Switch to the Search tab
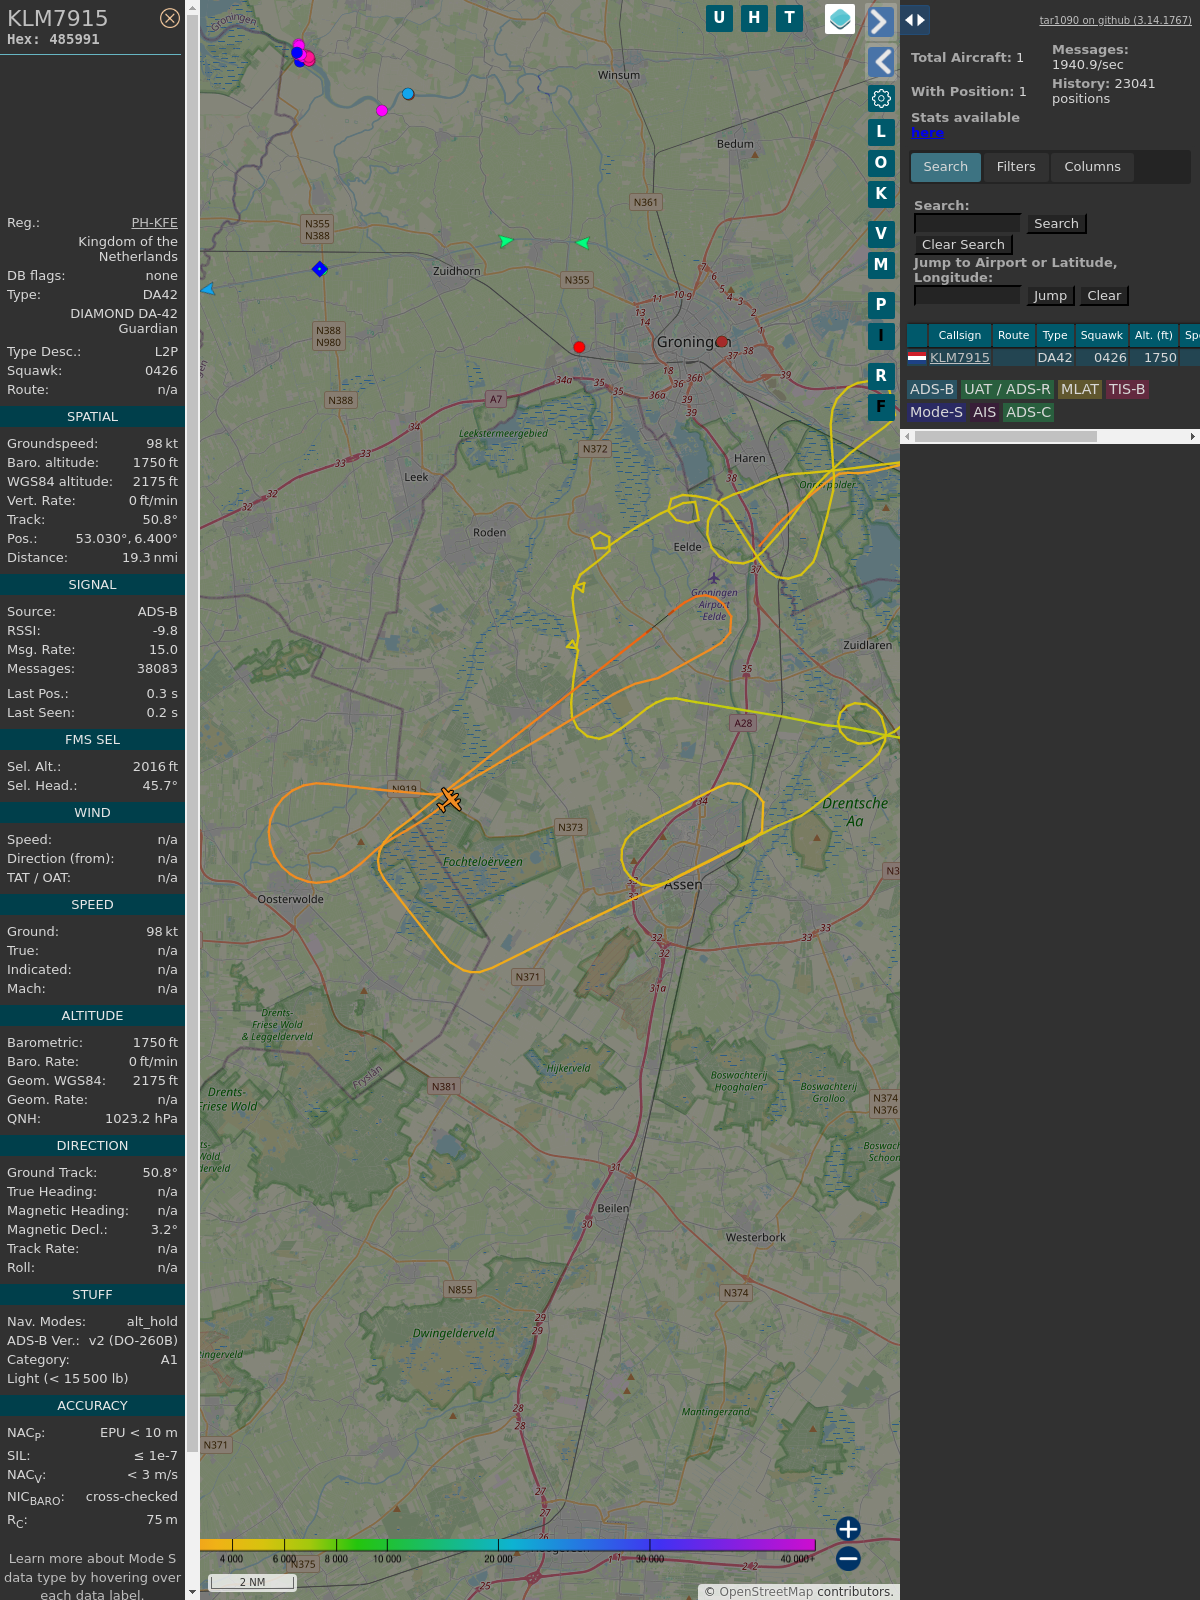 pyautogui.click(x=946, y=167)
